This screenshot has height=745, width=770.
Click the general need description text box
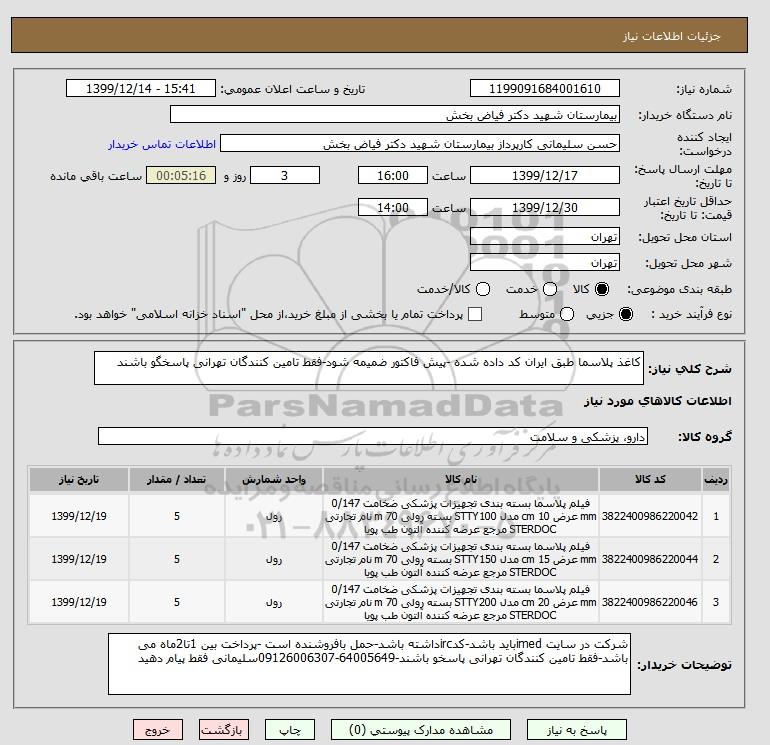(x=369, y=368)
